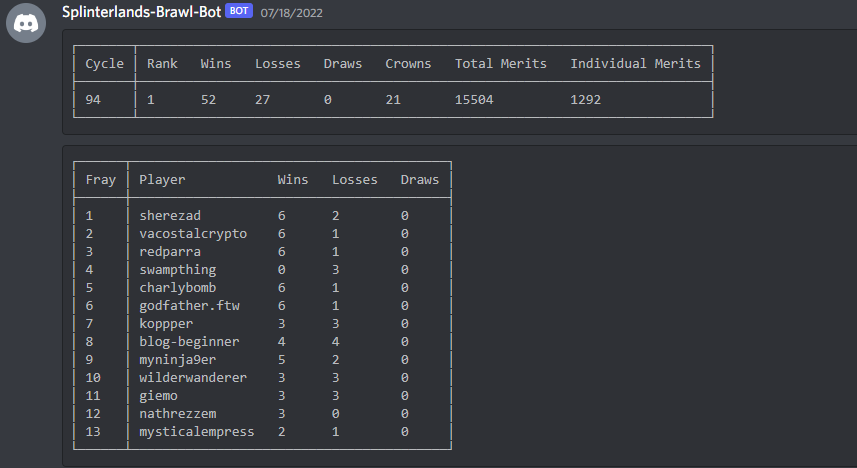Click player name koppper
857x468 pixels.
166,324
